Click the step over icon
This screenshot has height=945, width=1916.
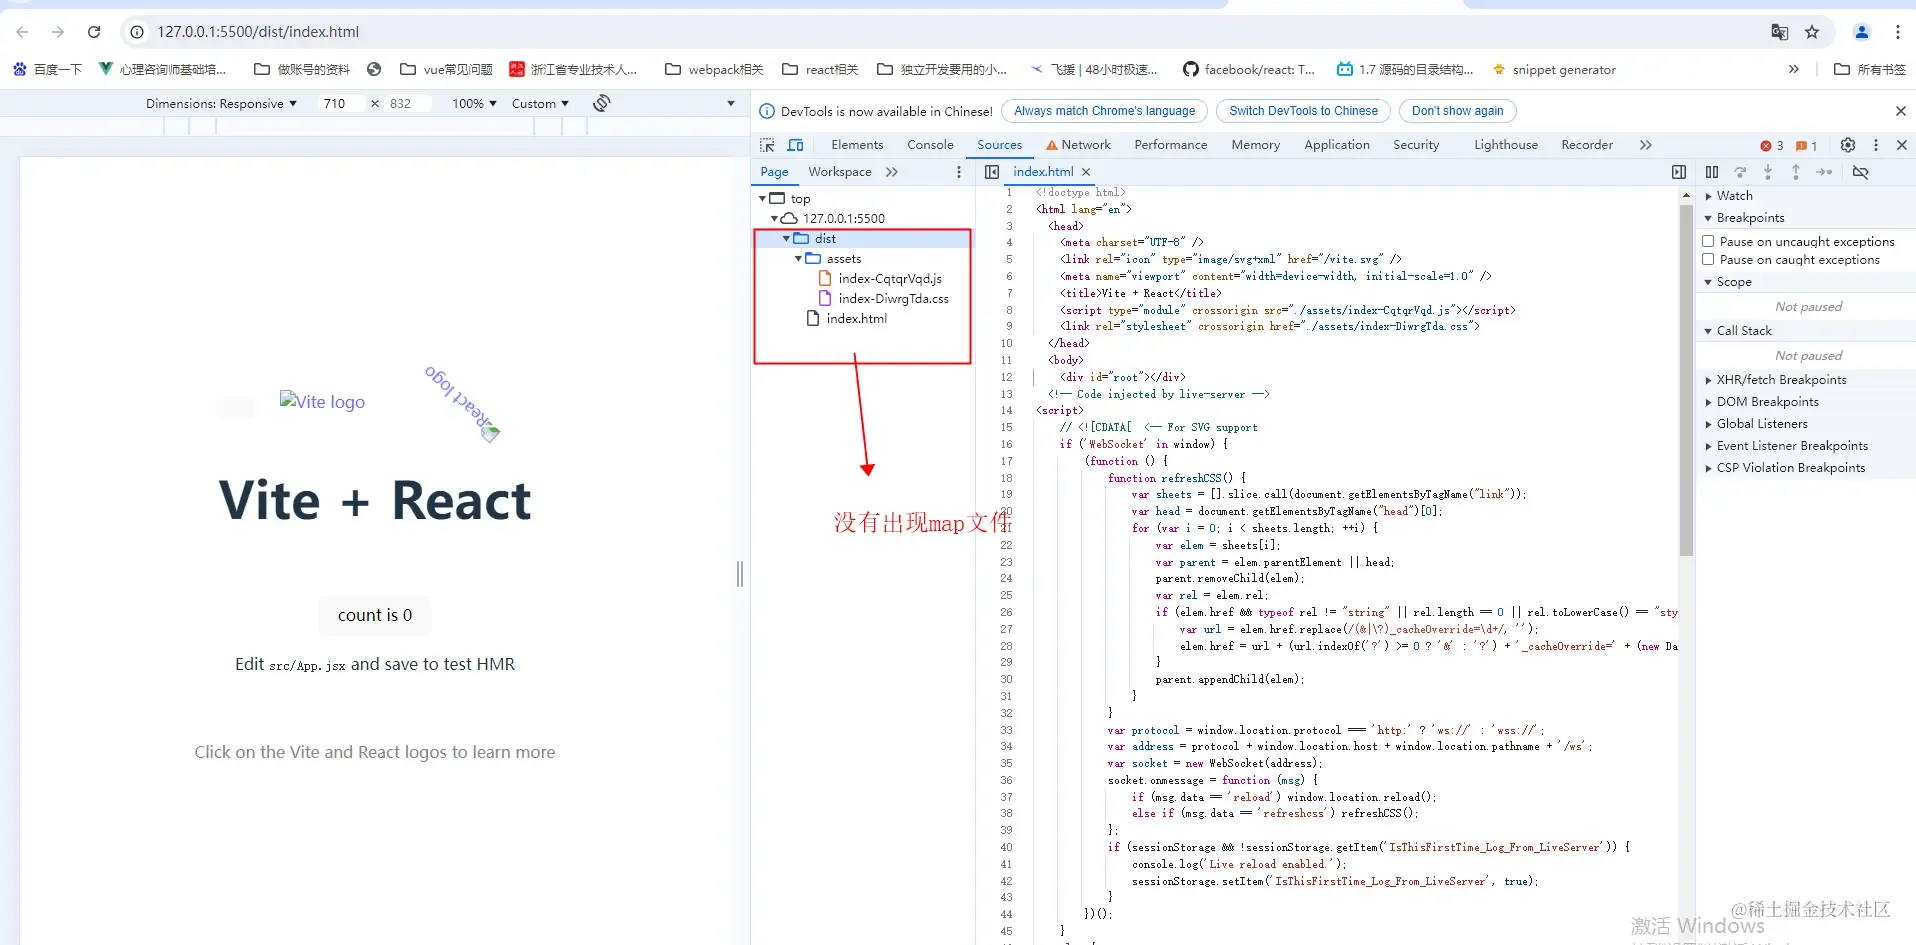coord(1740,172)
